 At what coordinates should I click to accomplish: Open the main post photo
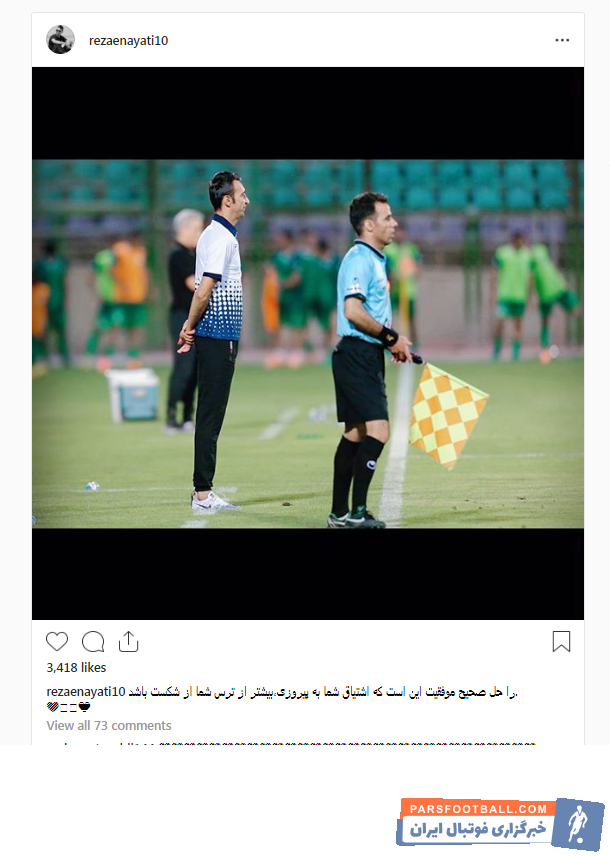click(x=308, y=344)
